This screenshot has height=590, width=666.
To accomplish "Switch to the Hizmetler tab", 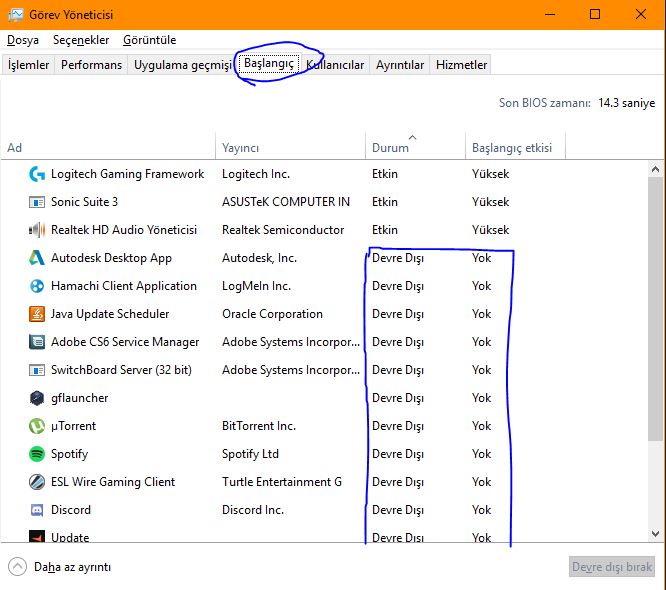I will (461, 65).
